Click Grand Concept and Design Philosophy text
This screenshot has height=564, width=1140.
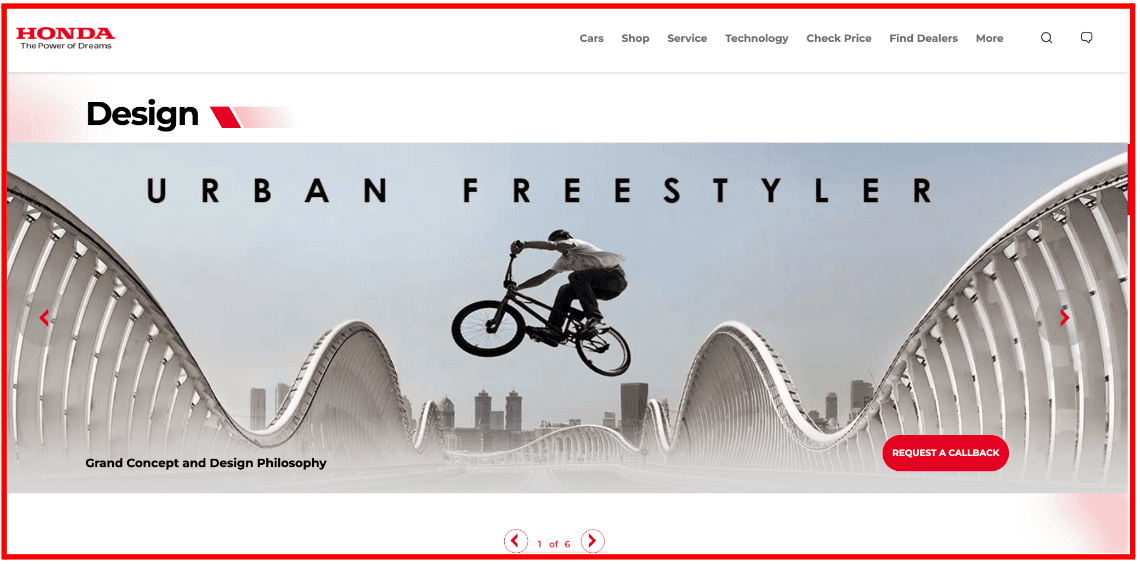coord(206,463)
